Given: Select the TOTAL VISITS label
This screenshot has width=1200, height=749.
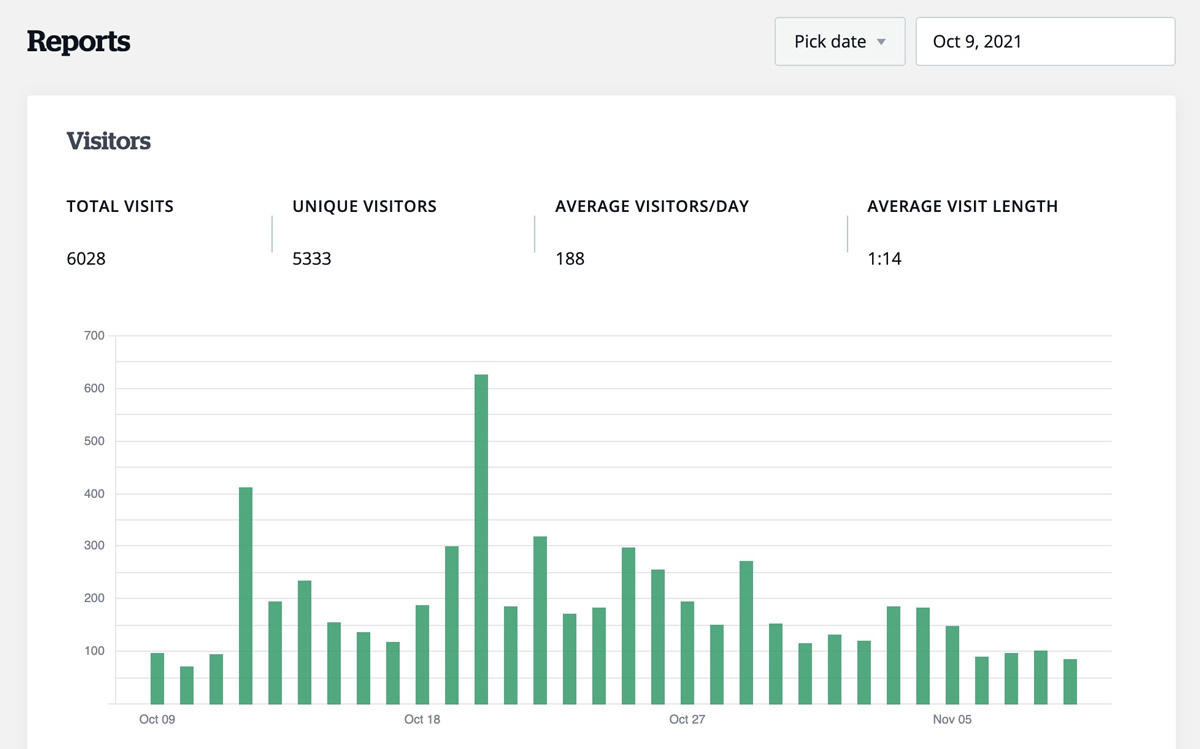Looking at the screenshot, I should tap(120, 207).
